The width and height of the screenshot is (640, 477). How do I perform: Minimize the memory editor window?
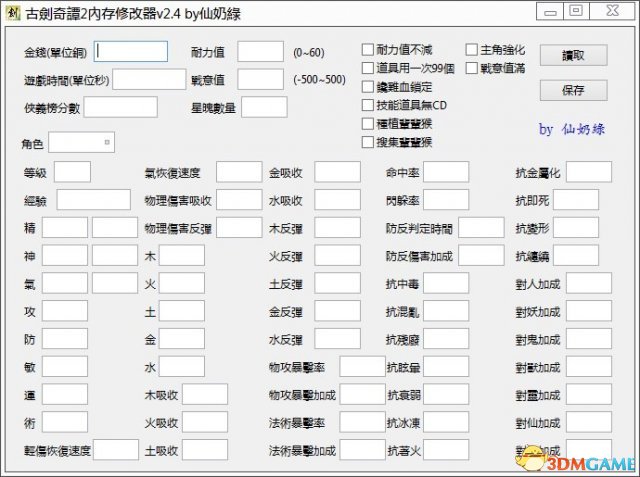point(546,10)
